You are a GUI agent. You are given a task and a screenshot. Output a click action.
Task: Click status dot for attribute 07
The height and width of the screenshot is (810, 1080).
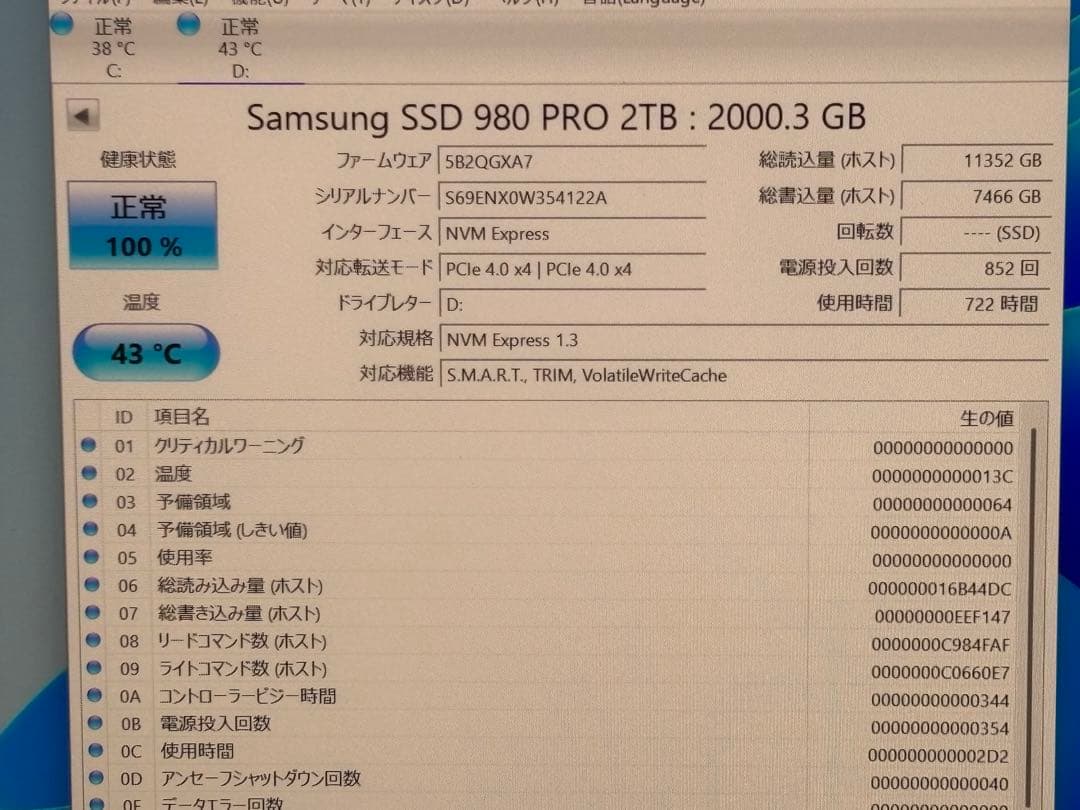(92, 612)
